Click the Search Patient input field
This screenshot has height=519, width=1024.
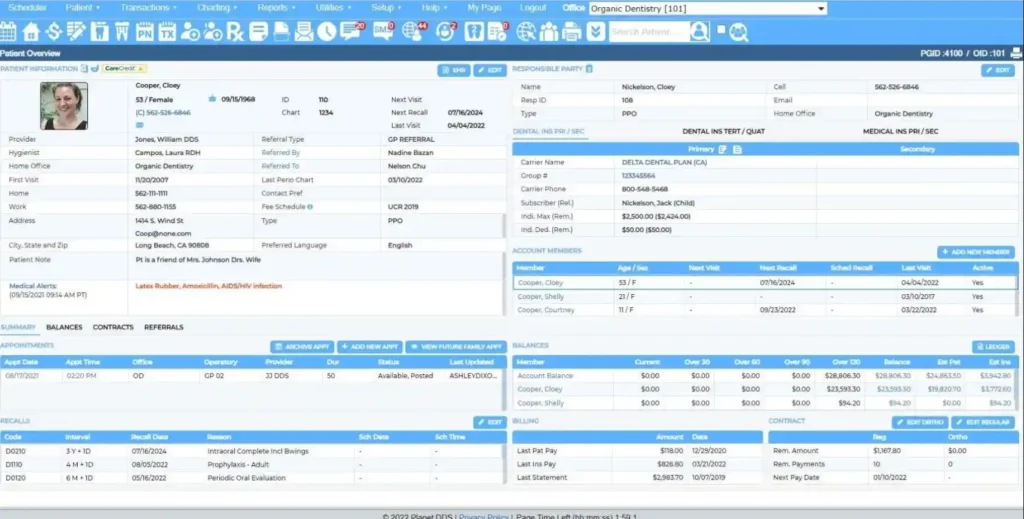pos(649,31)
